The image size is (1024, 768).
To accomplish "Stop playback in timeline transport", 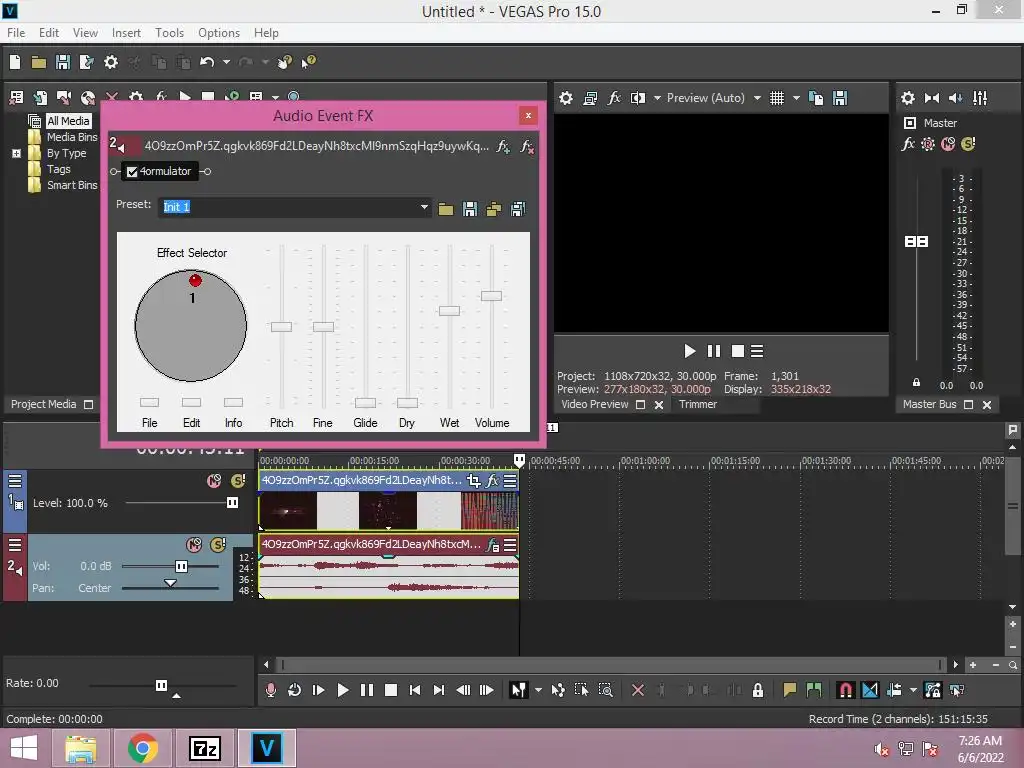I will tap(391, 690).
